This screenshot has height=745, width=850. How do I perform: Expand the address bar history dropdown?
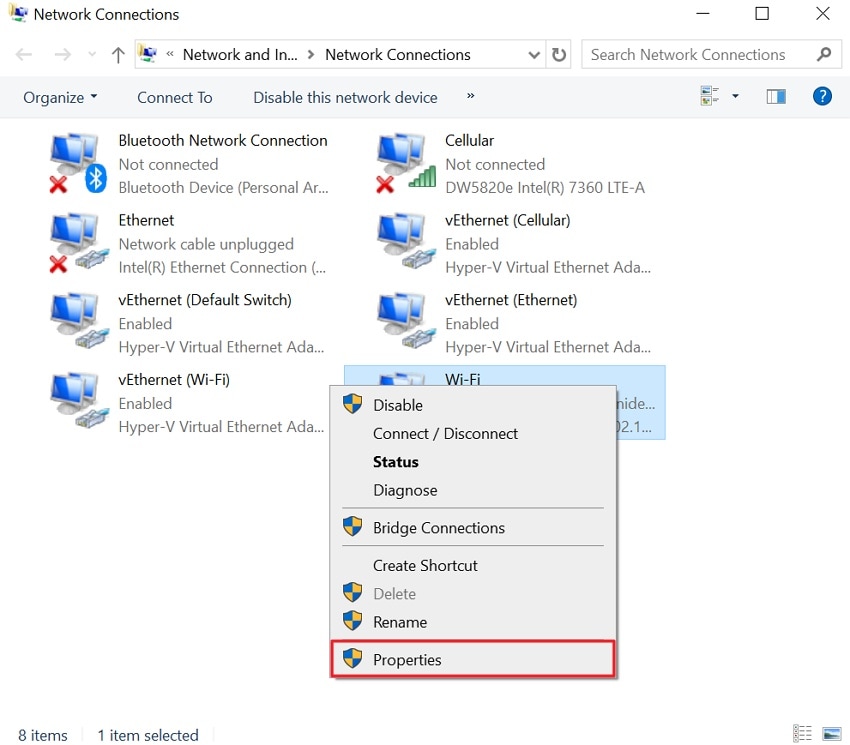point(535,54)
